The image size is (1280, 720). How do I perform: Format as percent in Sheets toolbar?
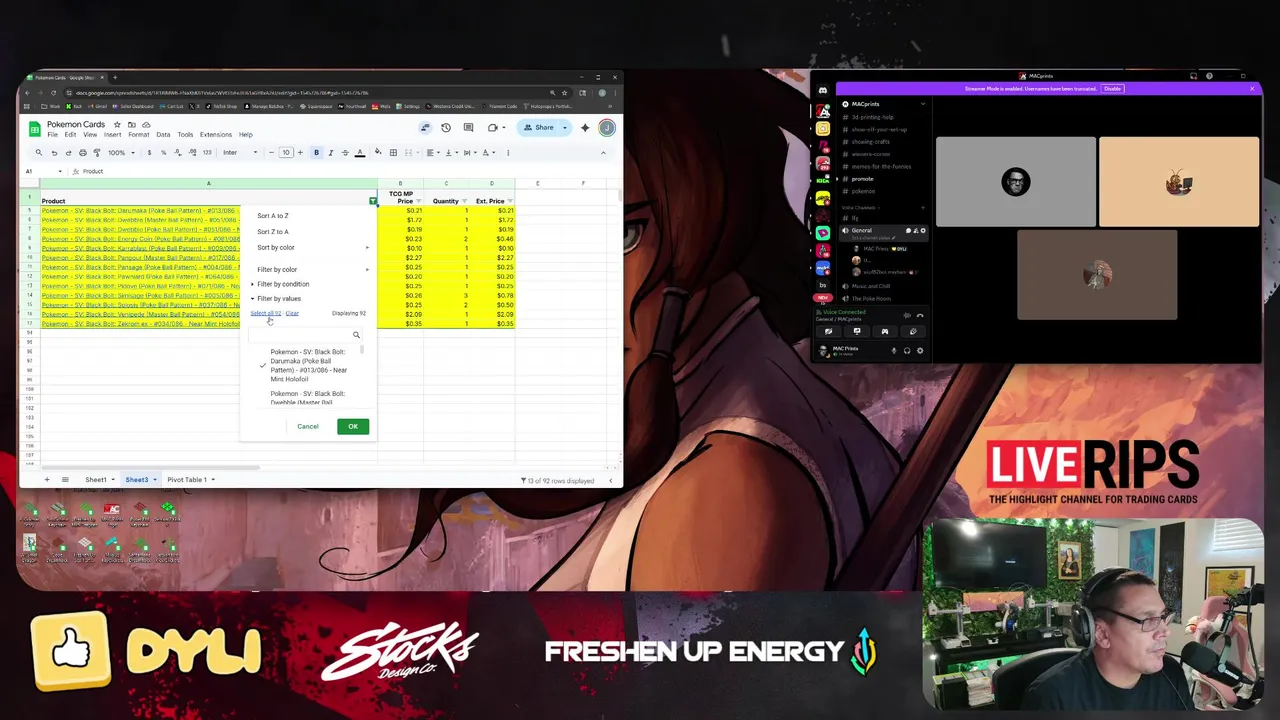click(x=164, y=153)
